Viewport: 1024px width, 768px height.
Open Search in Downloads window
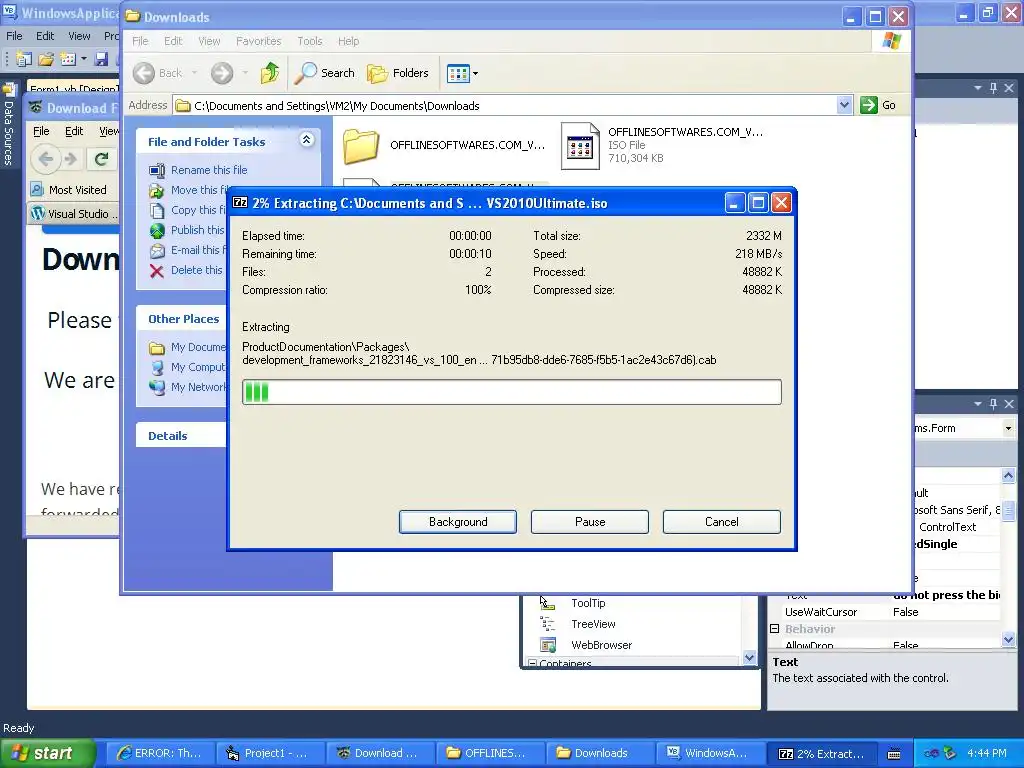pyautogui.click(x=324, y=73)
